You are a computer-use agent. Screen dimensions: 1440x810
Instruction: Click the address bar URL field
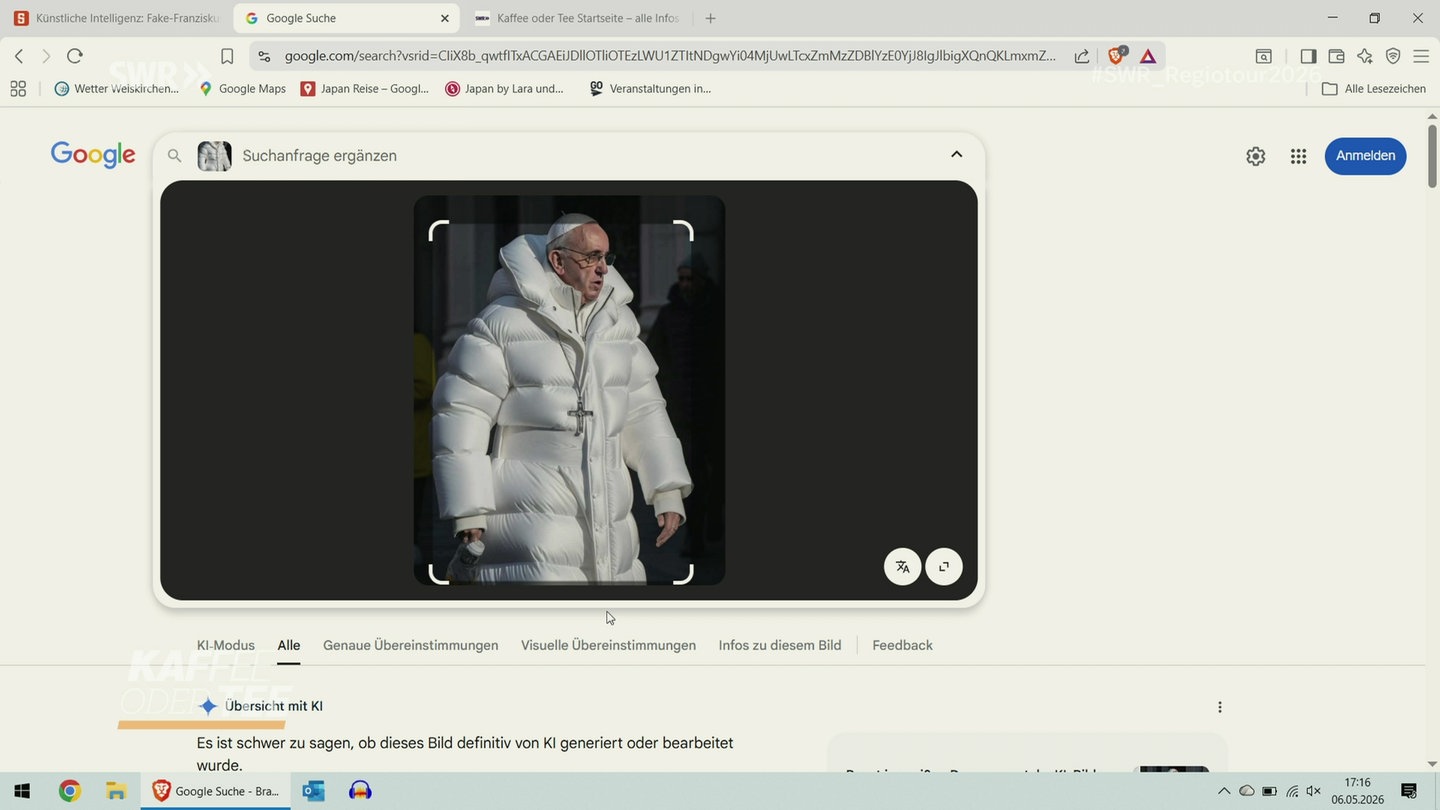(x=670, y=56)
